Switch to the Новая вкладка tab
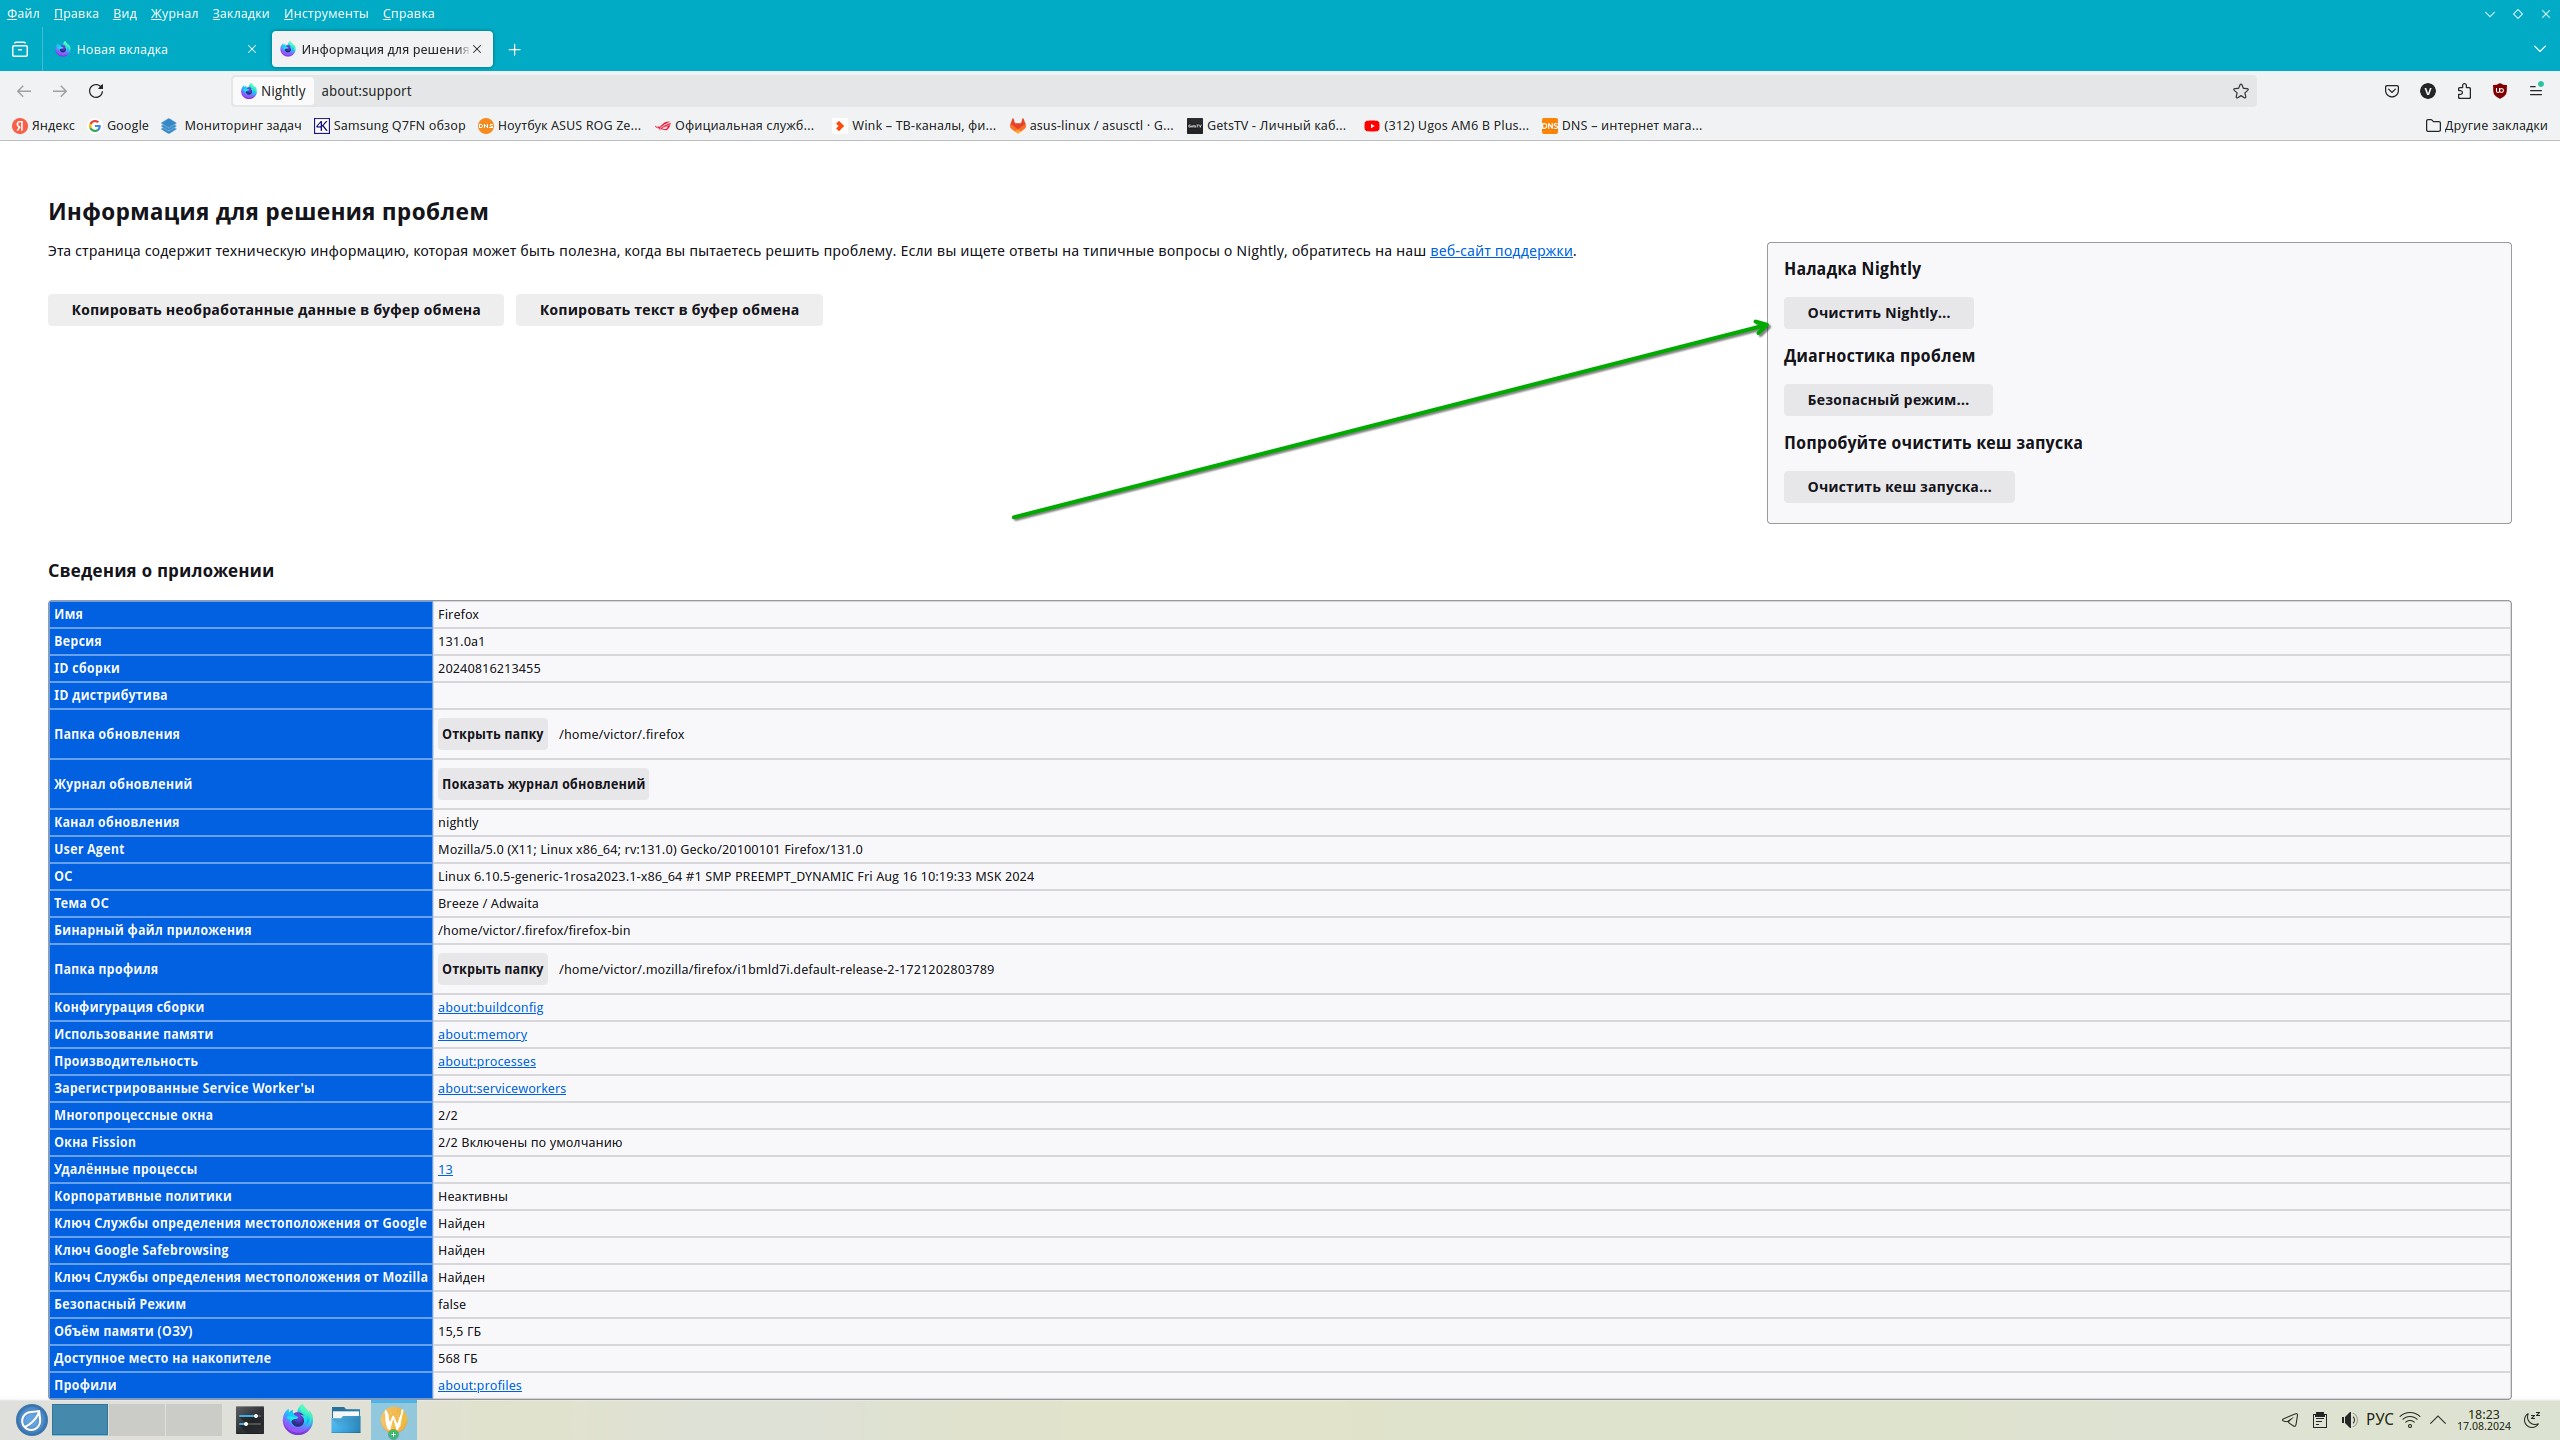 click(x=150, y=49)
